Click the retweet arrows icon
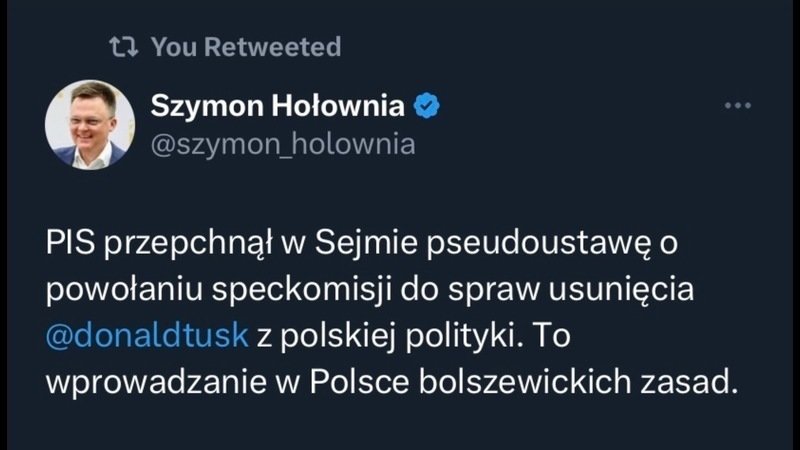 pyautogui.click(x=121, y=46)
